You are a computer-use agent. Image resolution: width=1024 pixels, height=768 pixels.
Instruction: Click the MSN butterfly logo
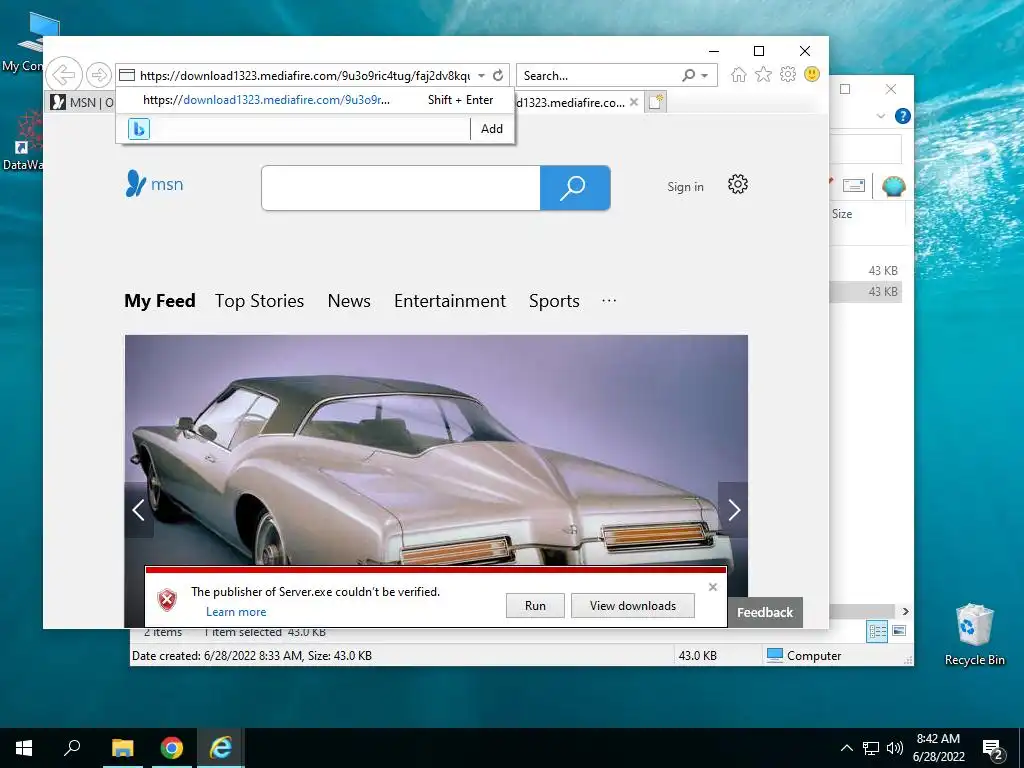point(155,184)
